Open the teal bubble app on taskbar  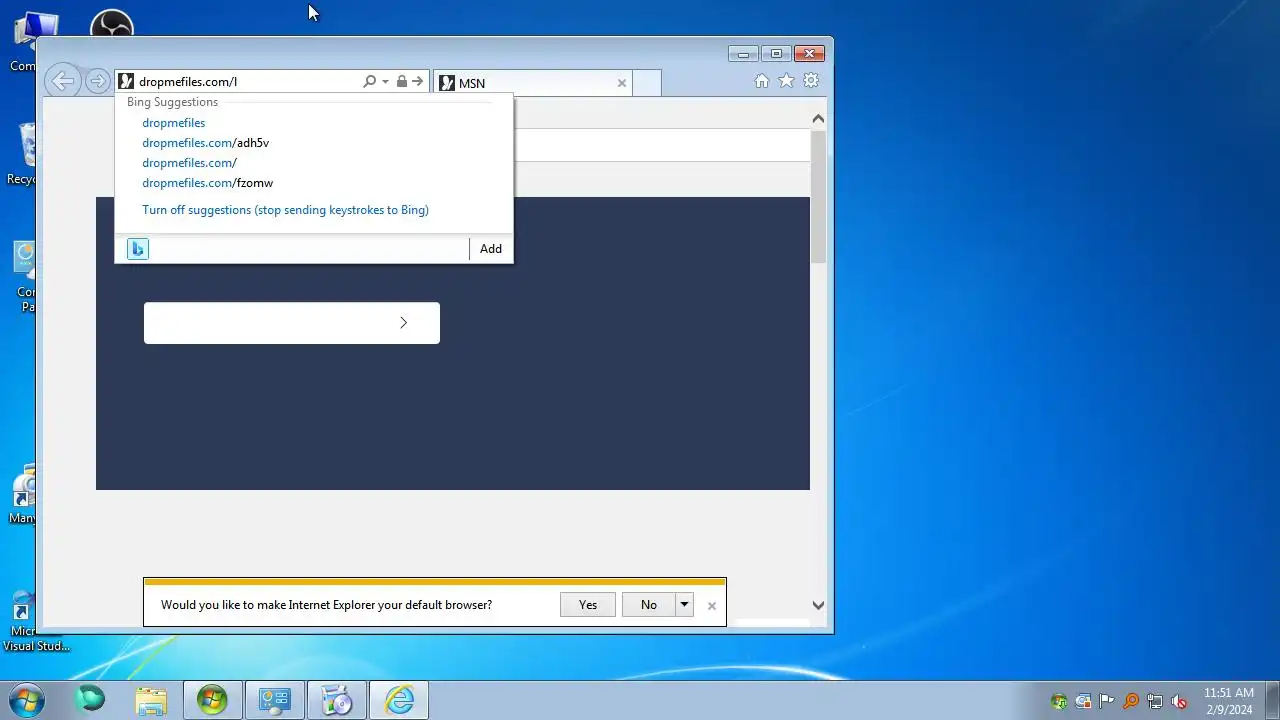pyautogui.click(x=90, y=699)
